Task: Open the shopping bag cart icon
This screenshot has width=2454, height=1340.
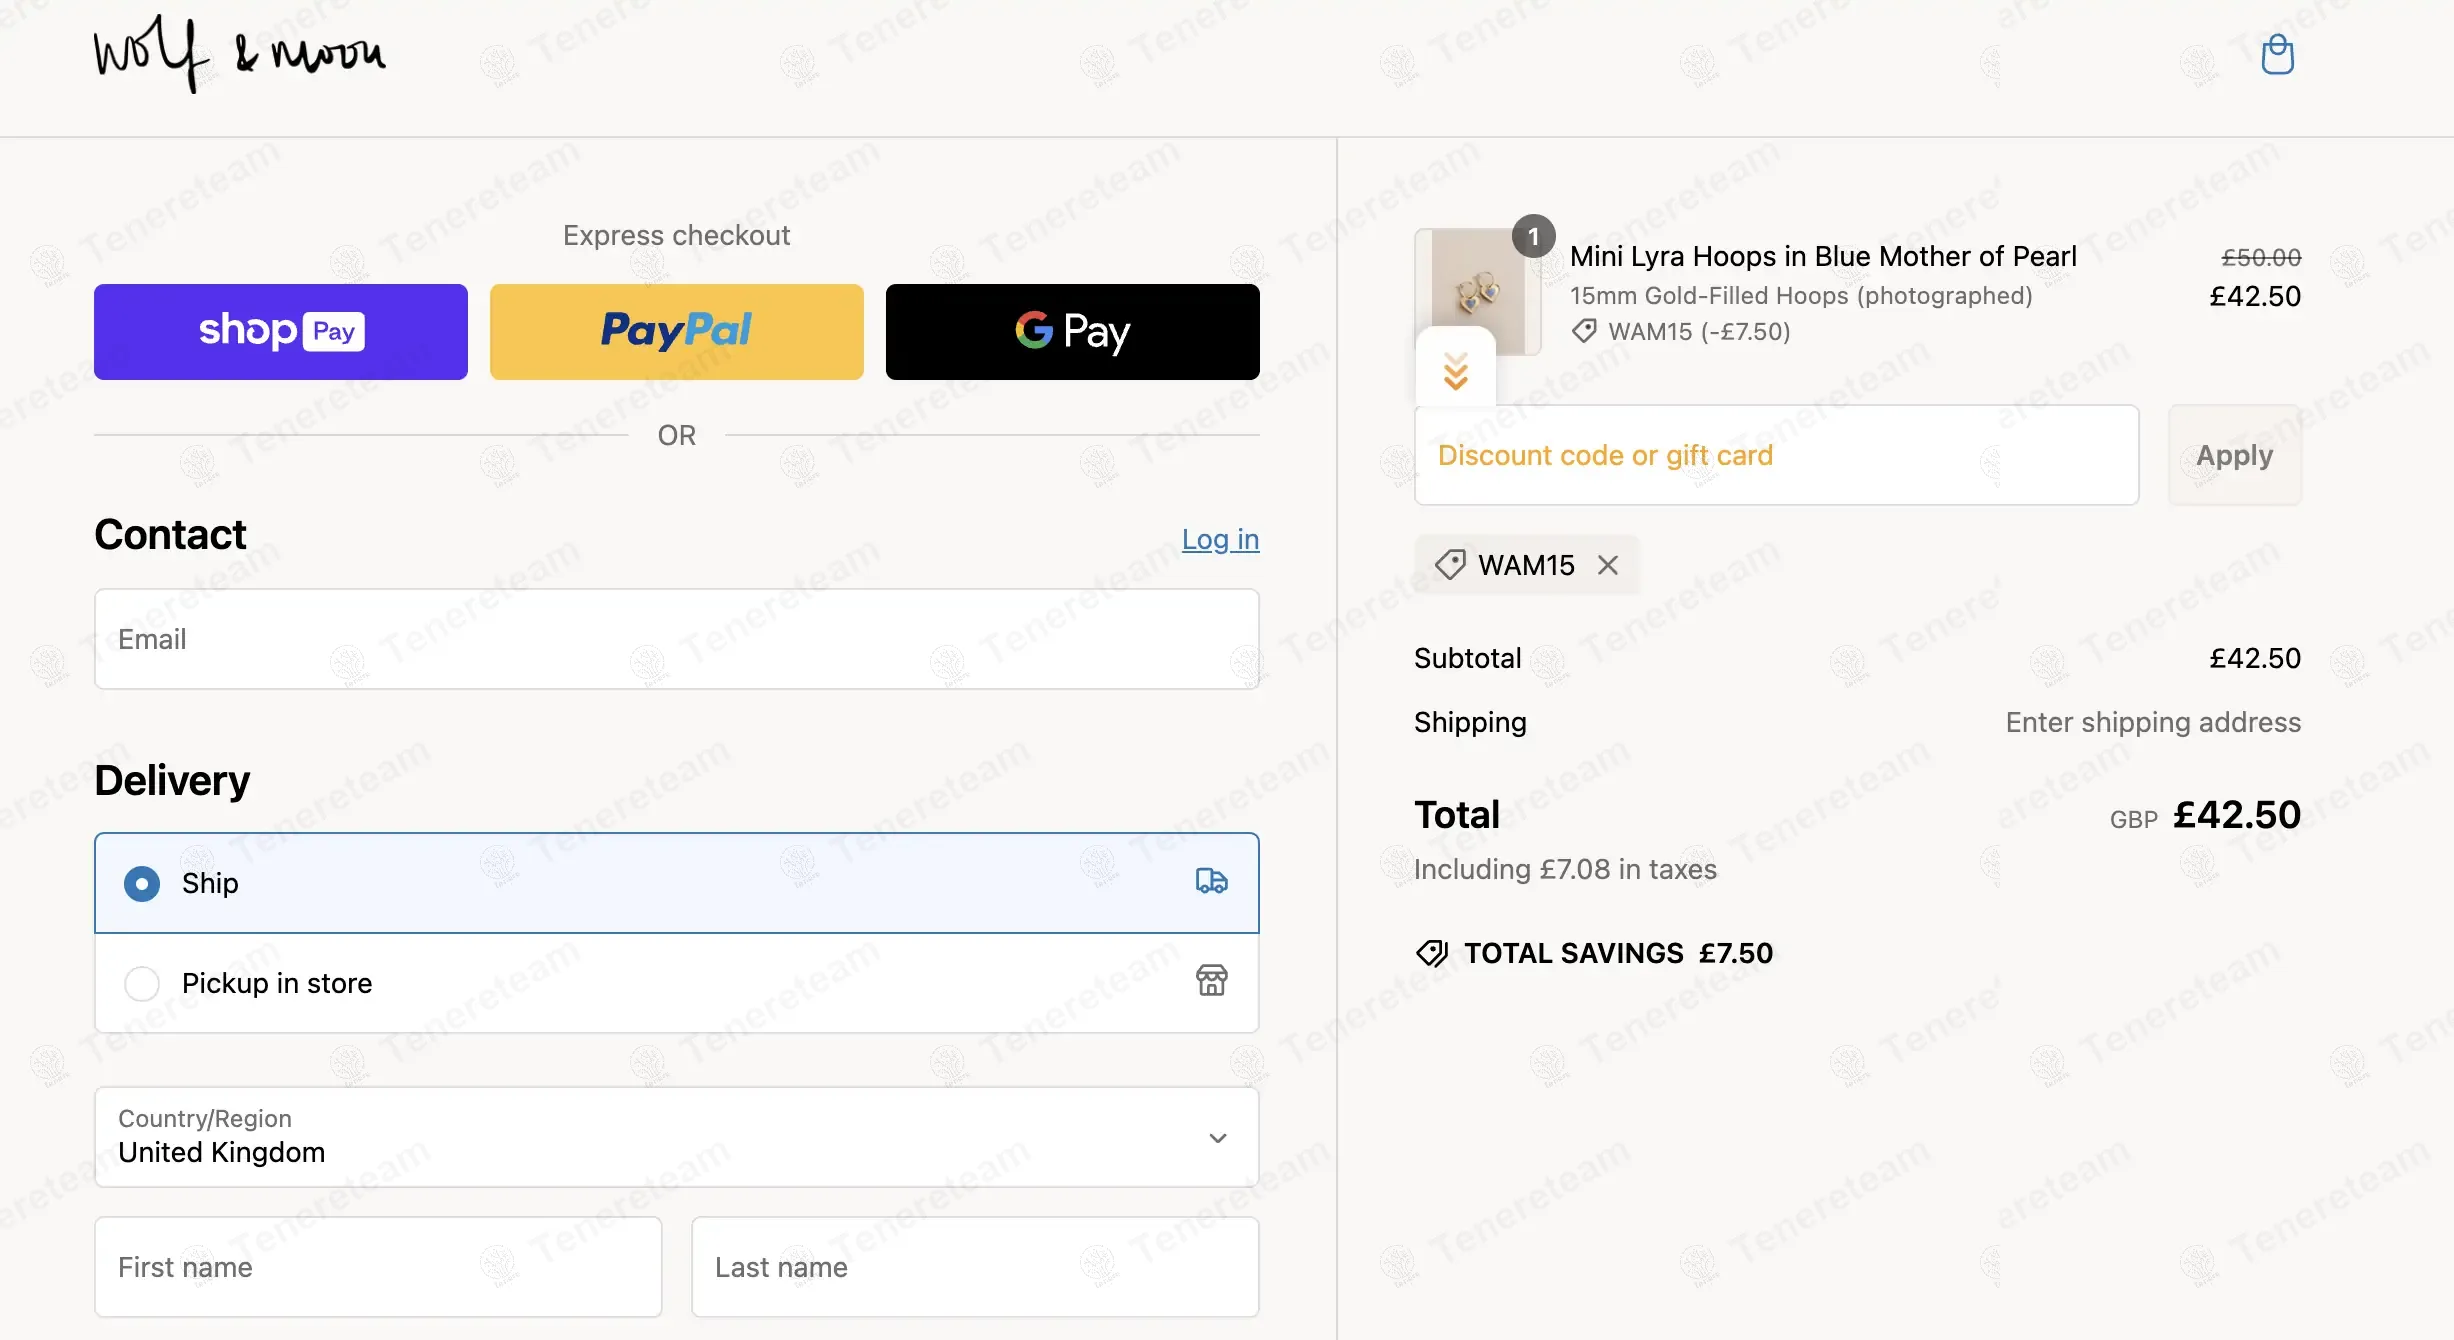Action: click(2277, 55)
